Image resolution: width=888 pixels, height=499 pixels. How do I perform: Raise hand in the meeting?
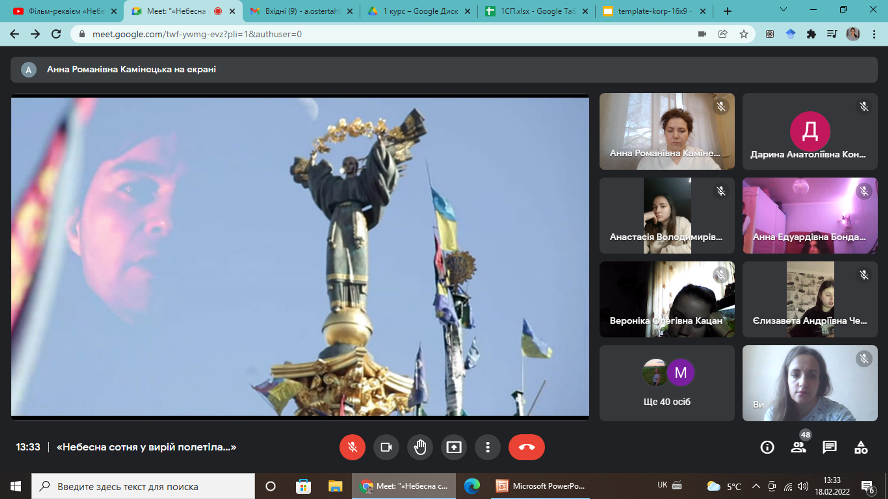tap(420, 447)
